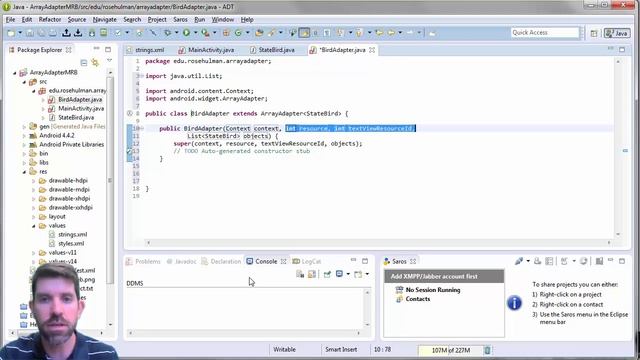Image resolution: width=640 pixels, height=360 pixels.
Task: Click Collapse All in Package Explorer
Action: coord(84,62)
